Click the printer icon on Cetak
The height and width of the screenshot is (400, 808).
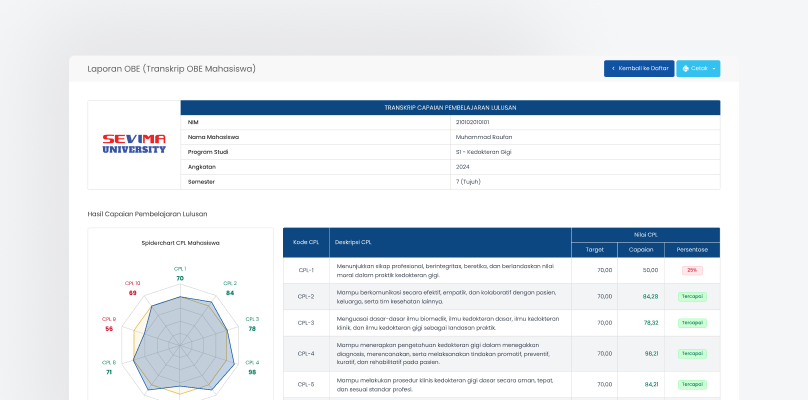(685, 69)
